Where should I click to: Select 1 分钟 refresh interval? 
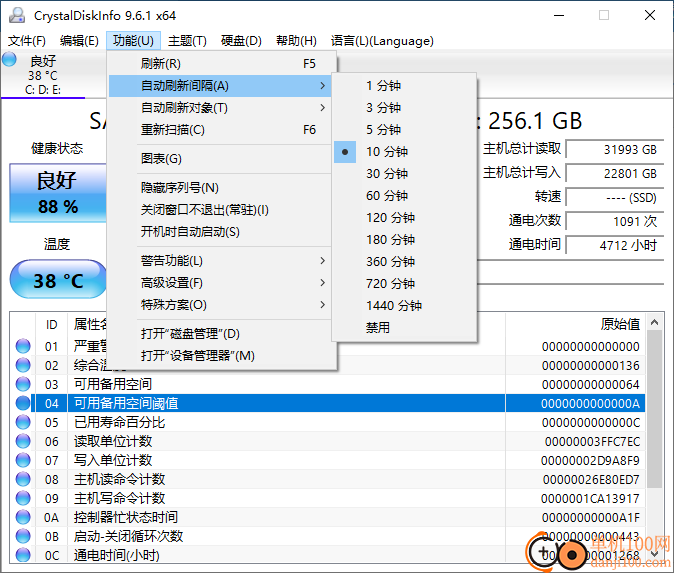404,86
